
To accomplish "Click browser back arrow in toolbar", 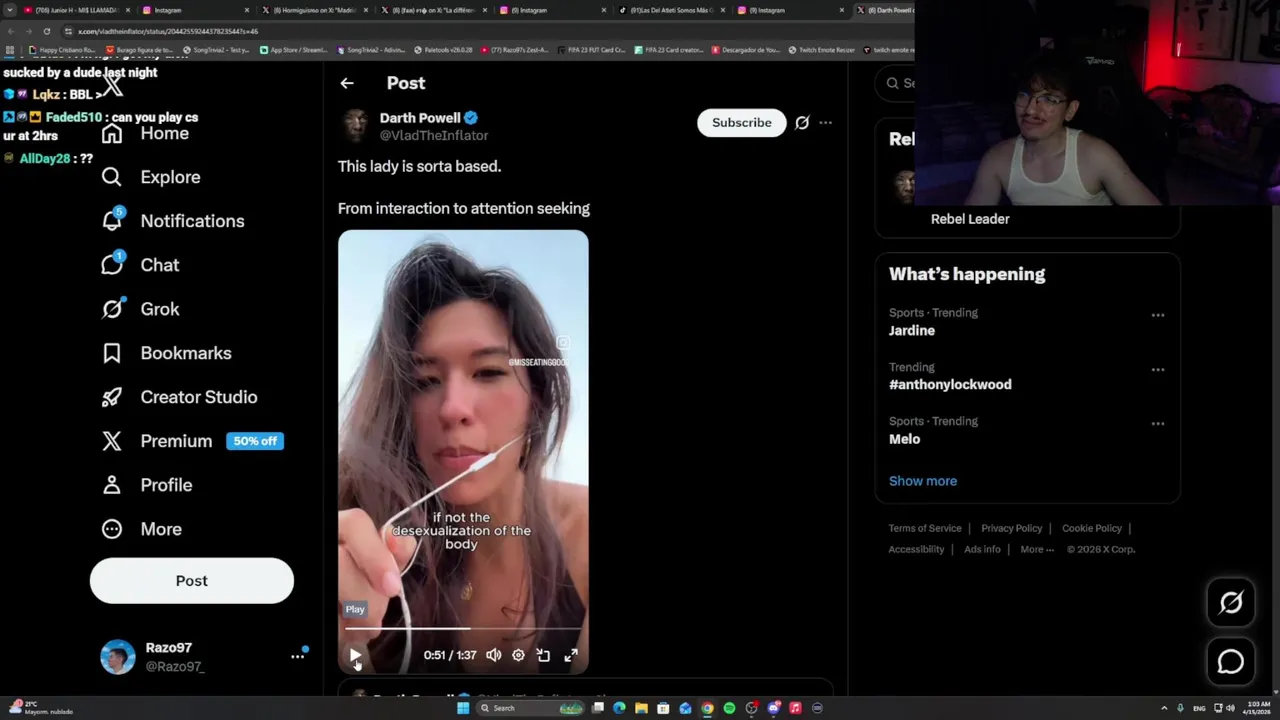I will click(10, 31).
